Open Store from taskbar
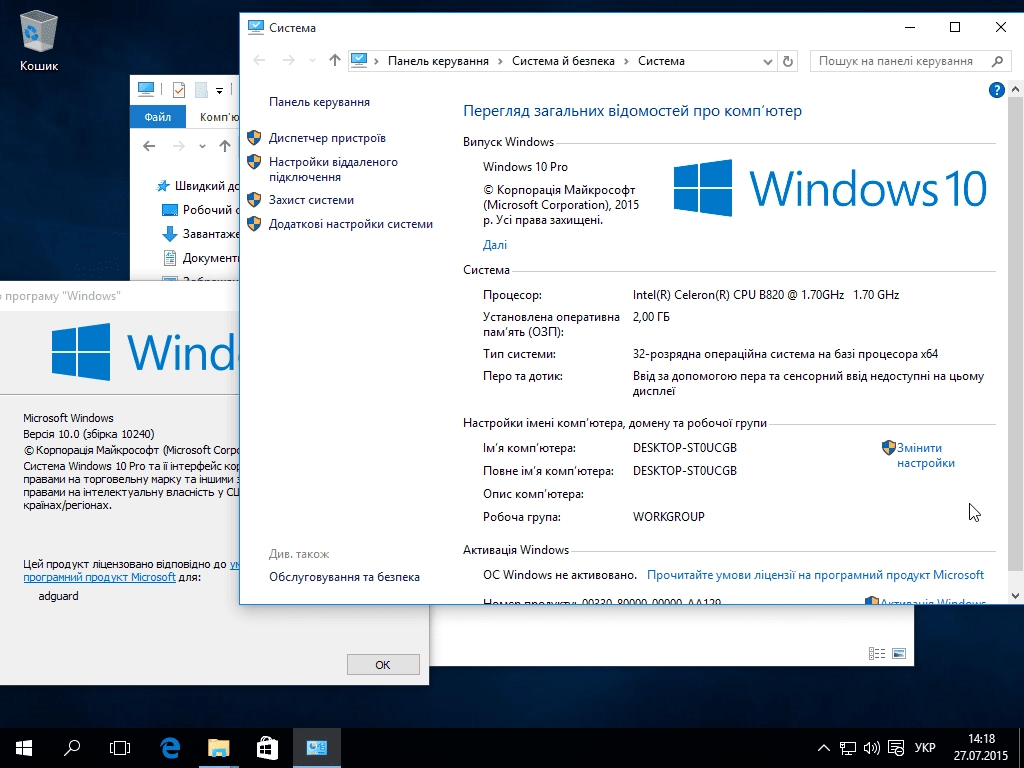The image size is (1024, 768). coord(267,748)
